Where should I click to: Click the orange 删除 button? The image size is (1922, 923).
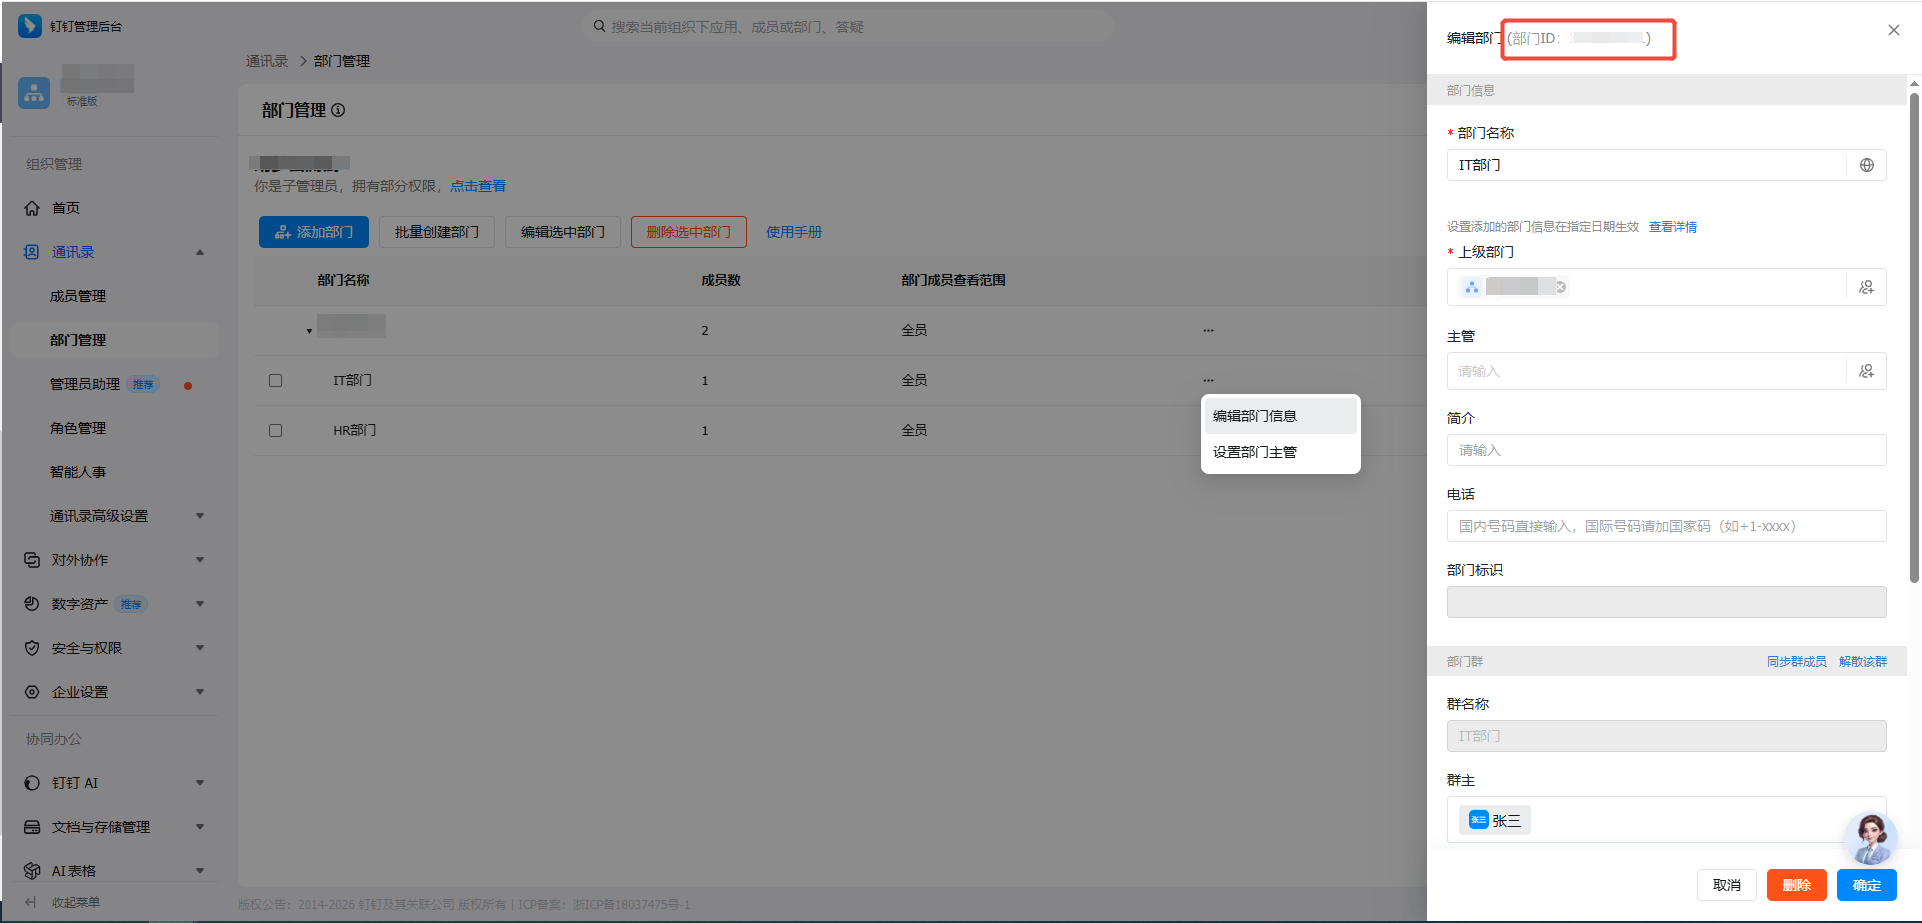point(1797,885)
